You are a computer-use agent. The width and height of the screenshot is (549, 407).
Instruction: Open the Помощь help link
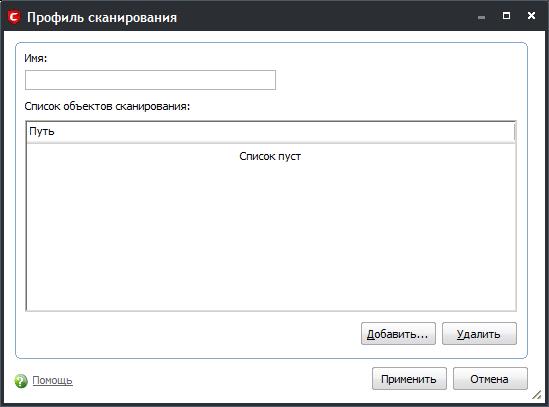52,380
